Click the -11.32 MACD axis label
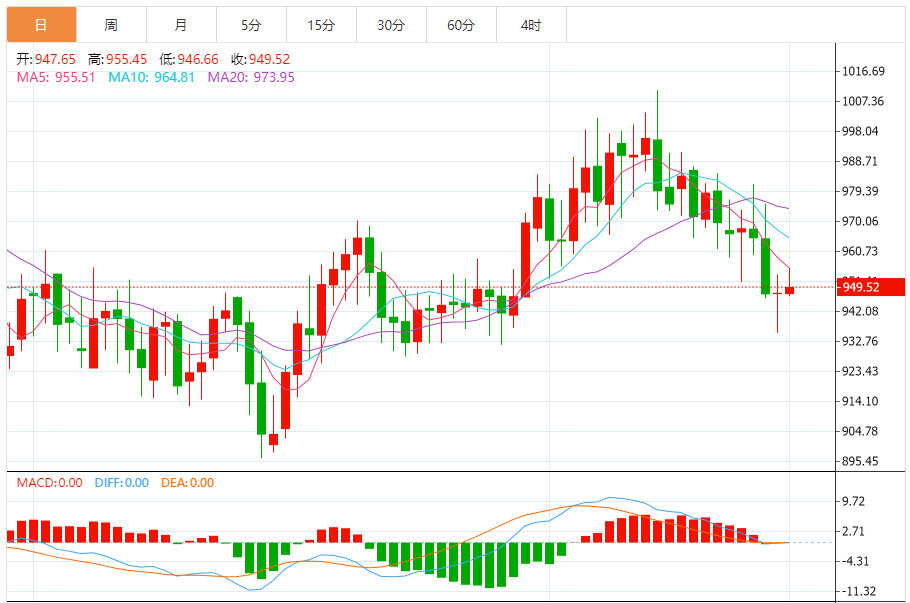Screen dimensions: 910x603 pos(859,591)
